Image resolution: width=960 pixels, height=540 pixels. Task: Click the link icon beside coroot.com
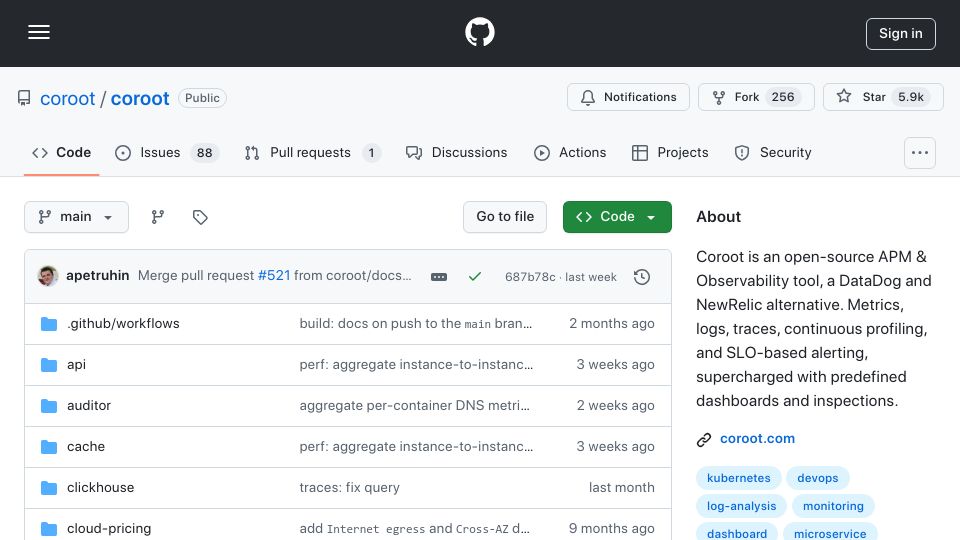[704, 440]
